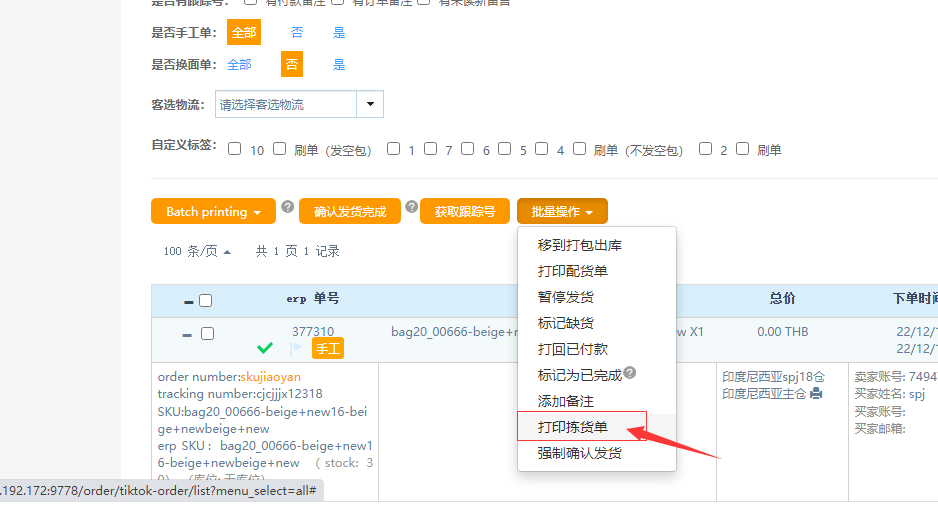Toggle the 批量操作 dropdown button

(562, 211)
